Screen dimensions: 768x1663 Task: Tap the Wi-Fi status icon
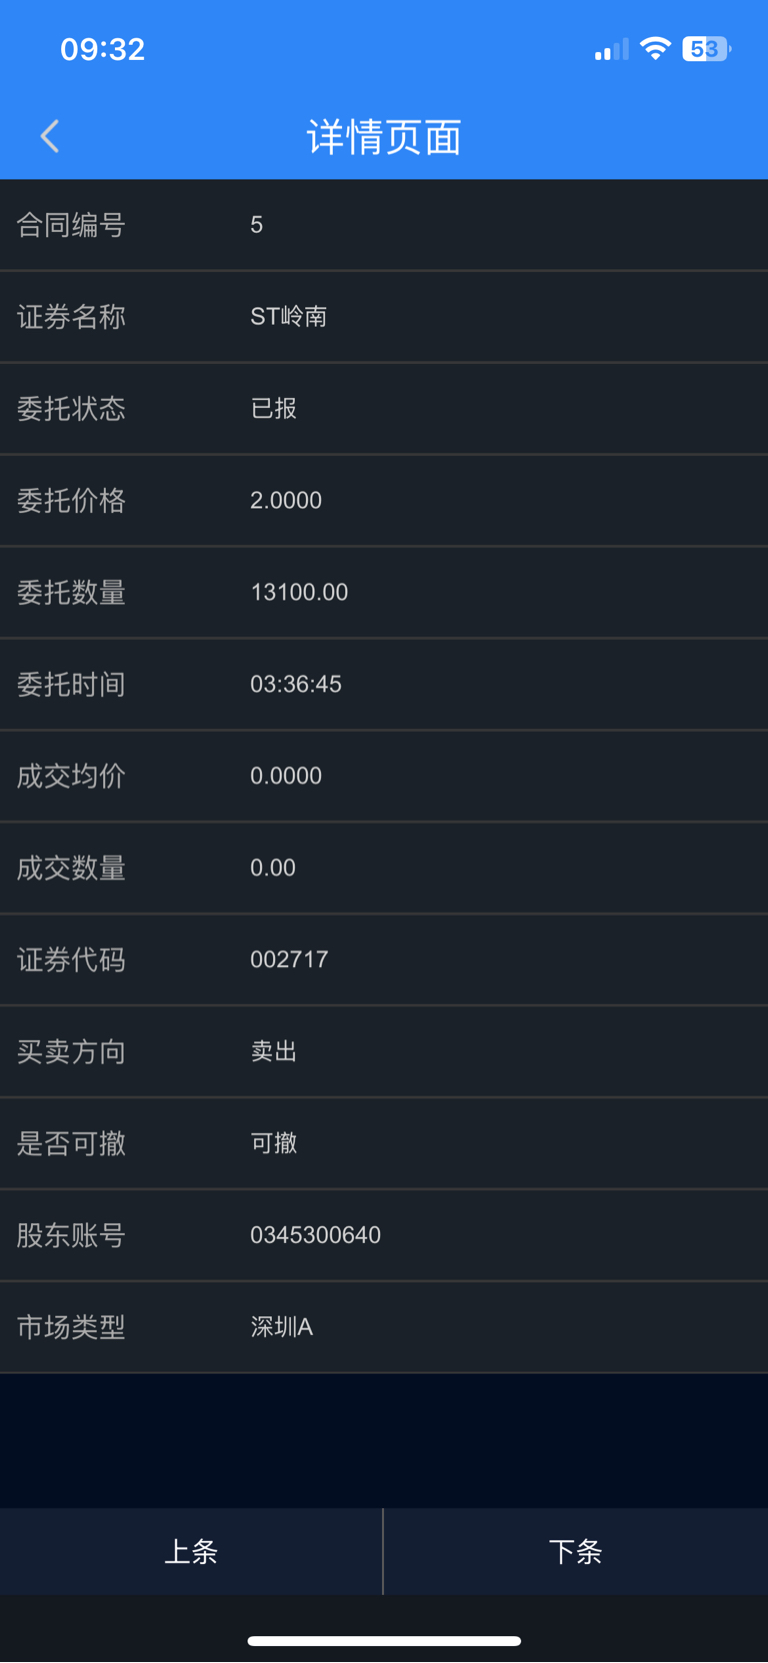[655, 48]
